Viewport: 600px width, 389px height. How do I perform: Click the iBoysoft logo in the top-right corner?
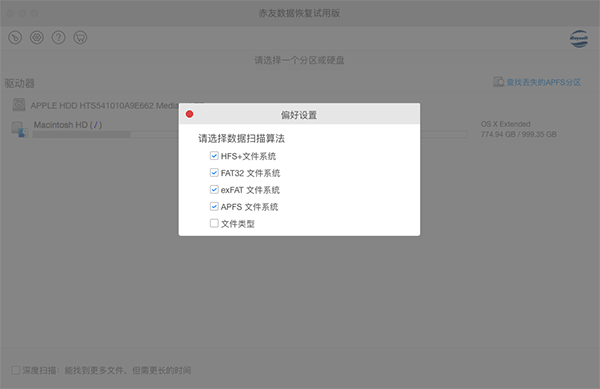point(579,39)
